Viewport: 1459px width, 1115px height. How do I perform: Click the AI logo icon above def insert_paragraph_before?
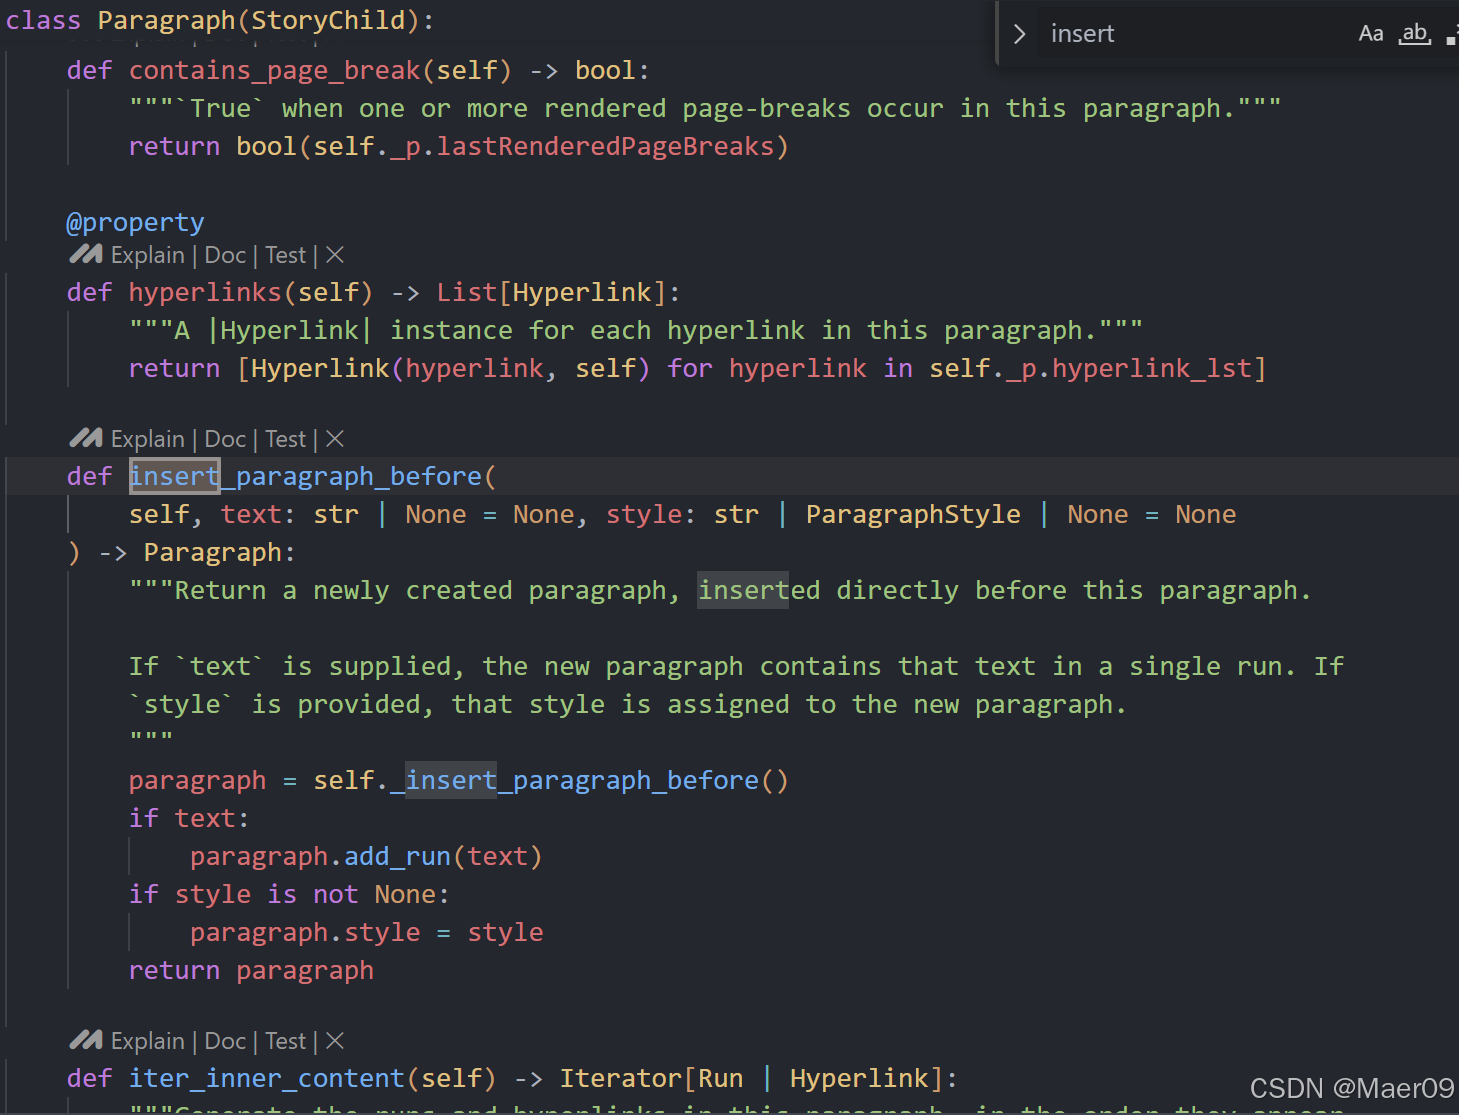tap(86, 439)
